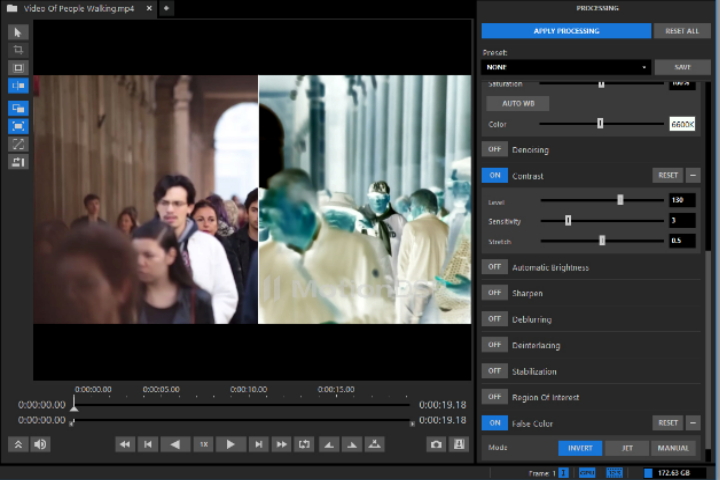Expand timeline with double chevron icon
Image resolution: width=720 pixels, height=480 pixels.
click(x=18, y=444)
